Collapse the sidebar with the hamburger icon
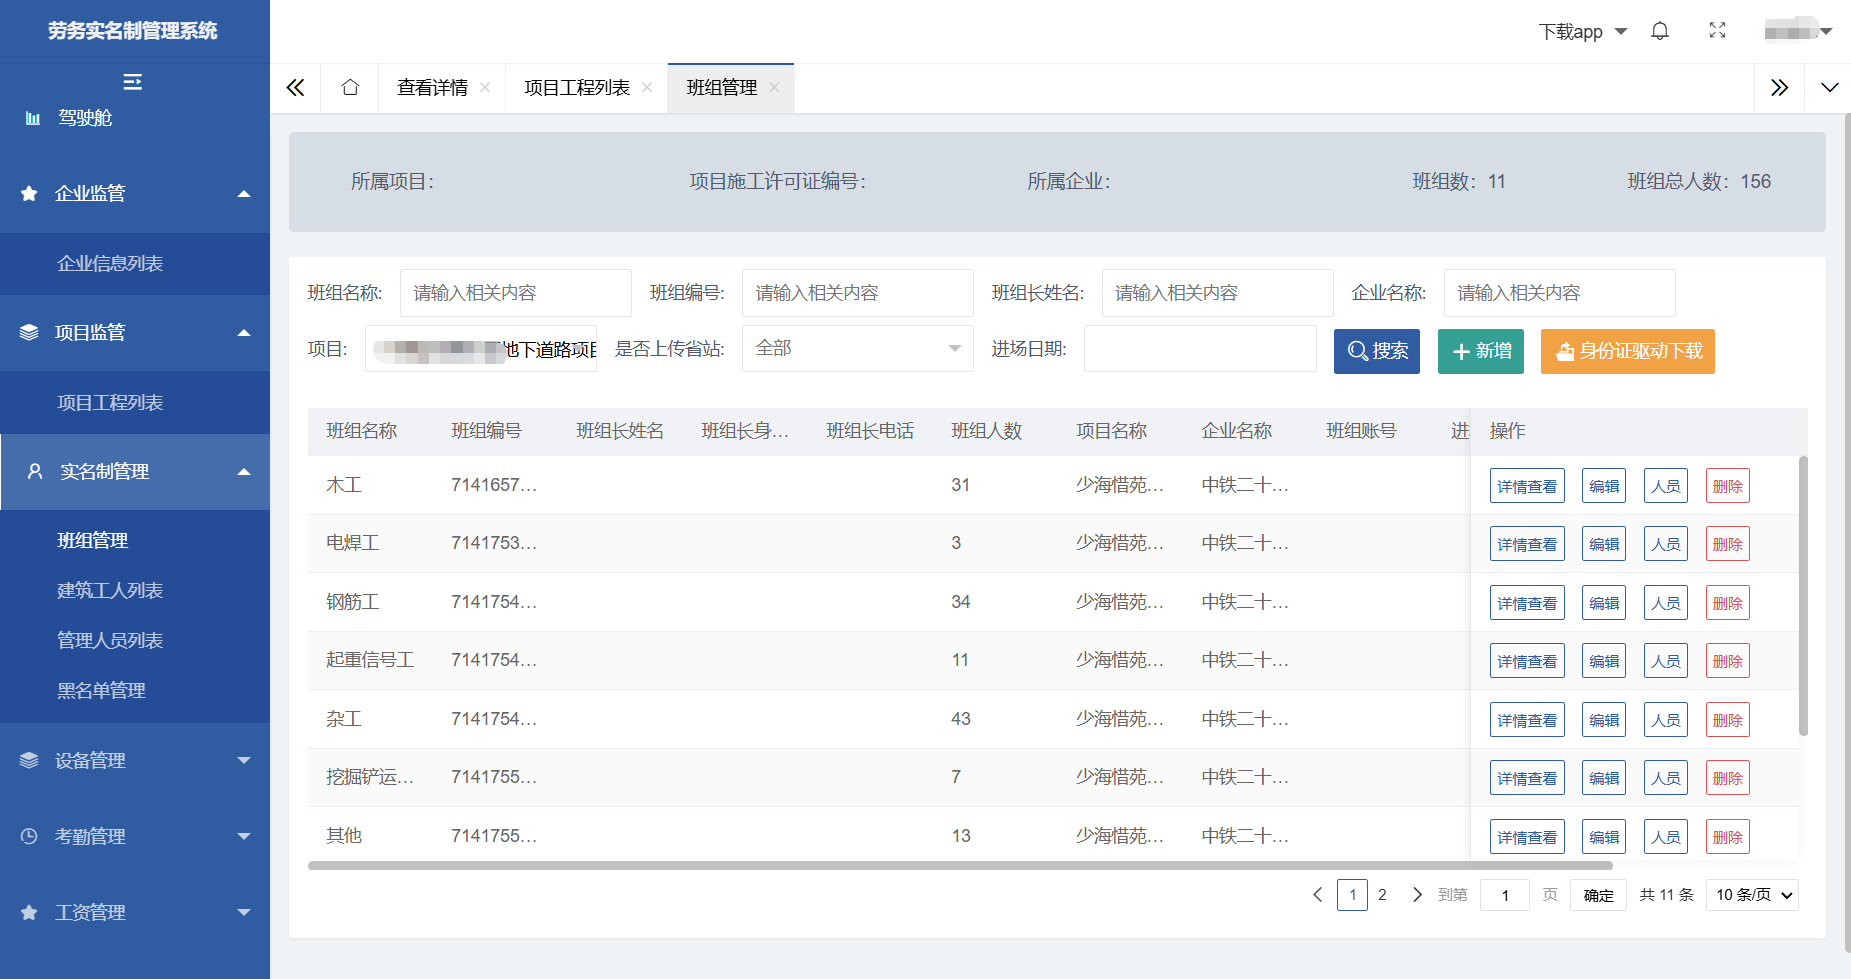This screenshot has width=1851, height=979. coord(133,81)
